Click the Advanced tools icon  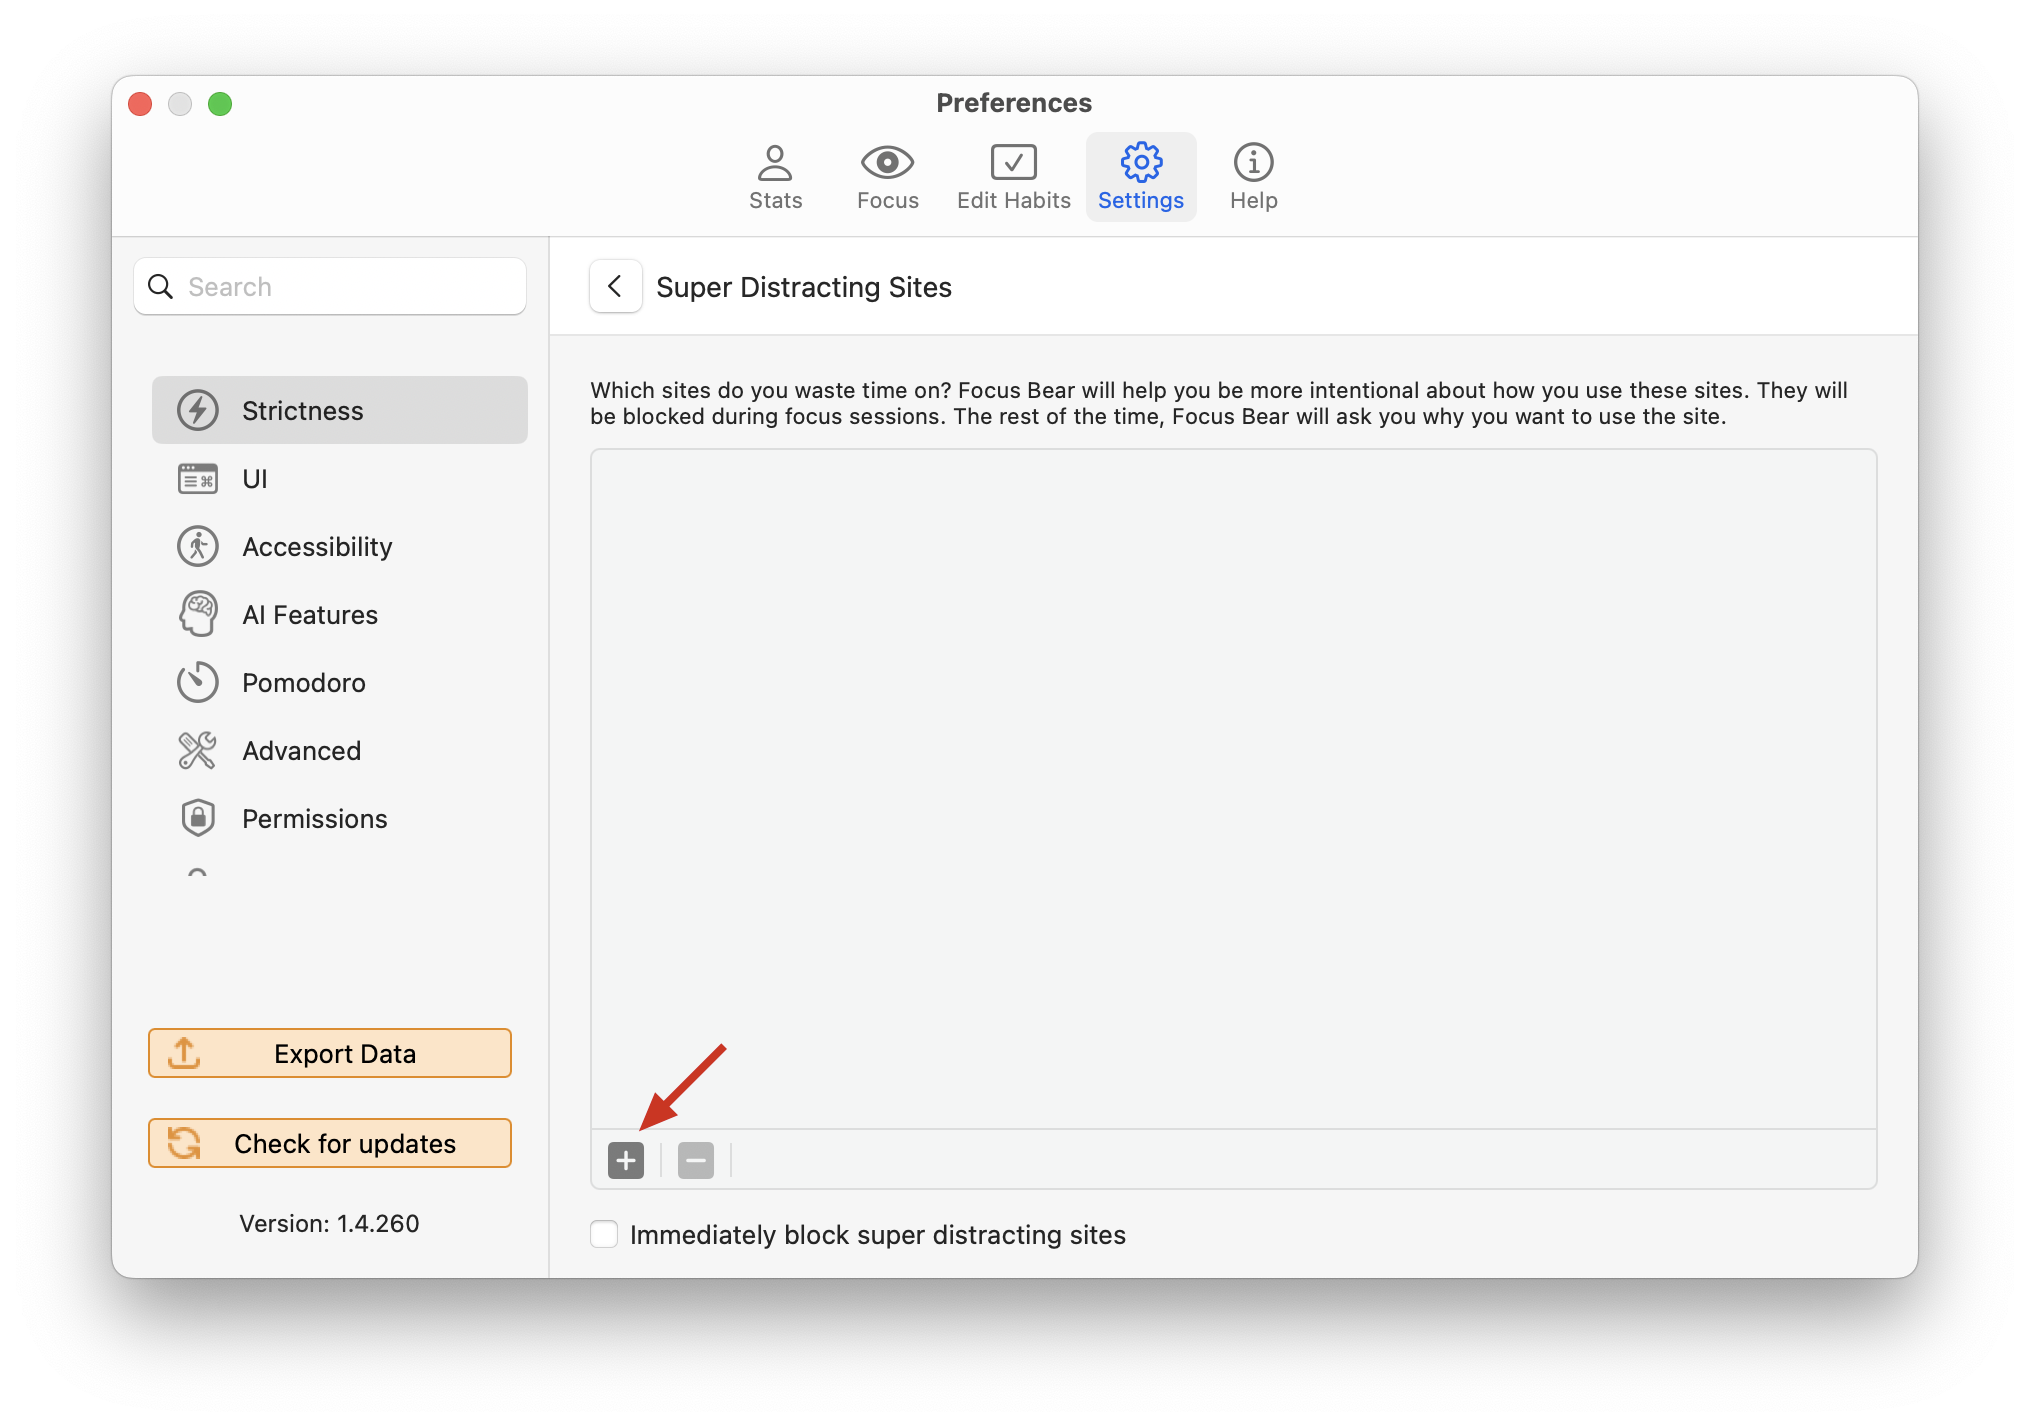click(x=198, y=750)
